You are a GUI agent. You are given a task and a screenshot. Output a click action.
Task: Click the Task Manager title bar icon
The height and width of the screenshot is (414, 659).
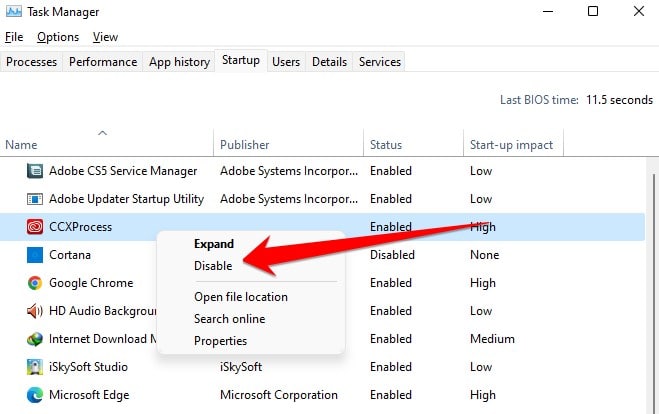click(x=13, y=11)
